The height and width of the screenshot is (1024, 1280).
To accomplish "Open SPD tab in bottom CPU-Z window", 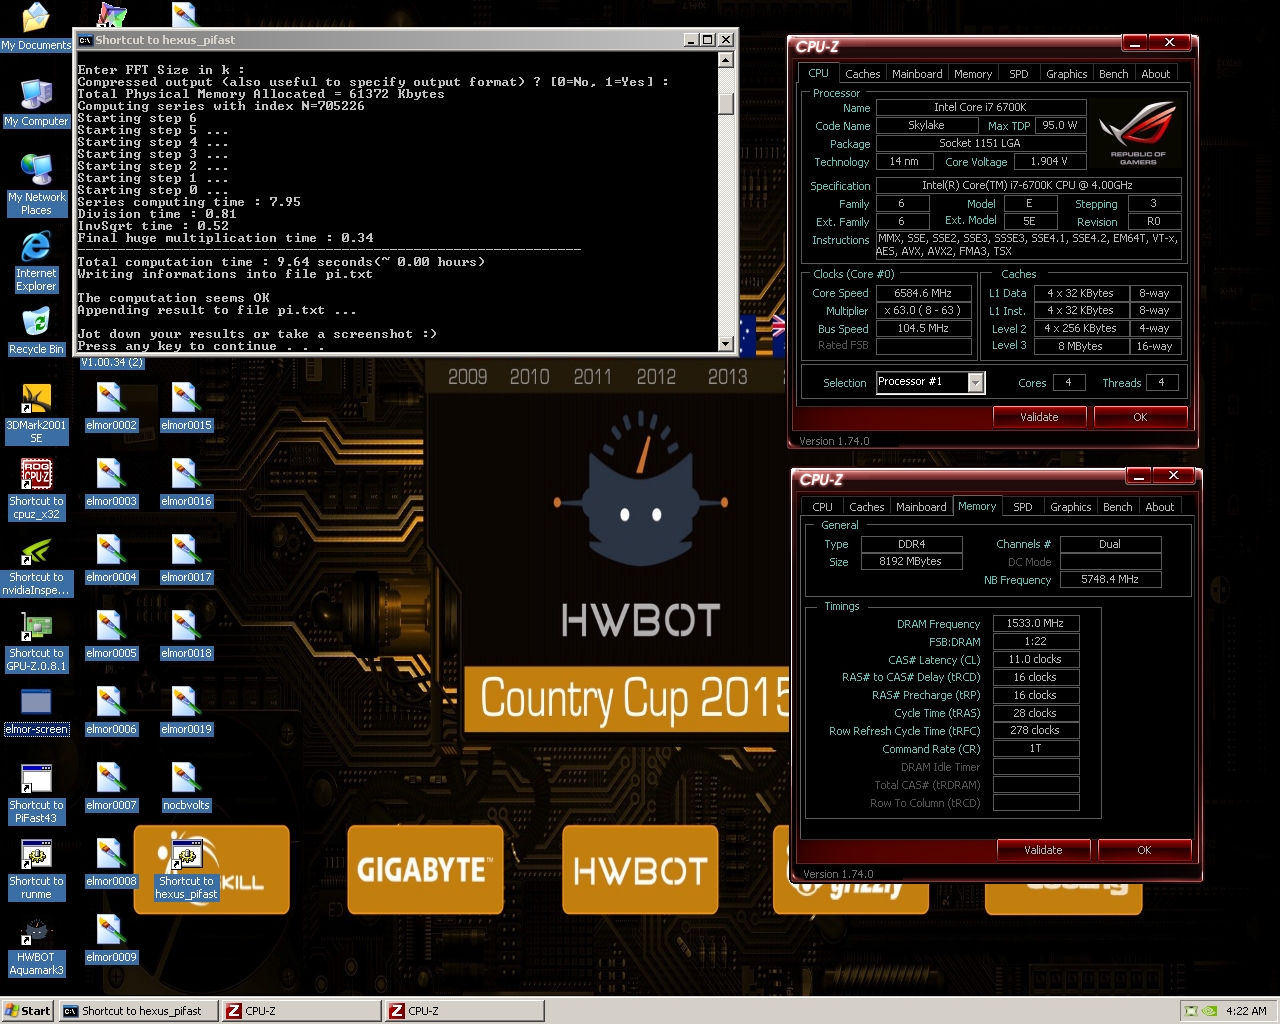I will pos(1023,507).
